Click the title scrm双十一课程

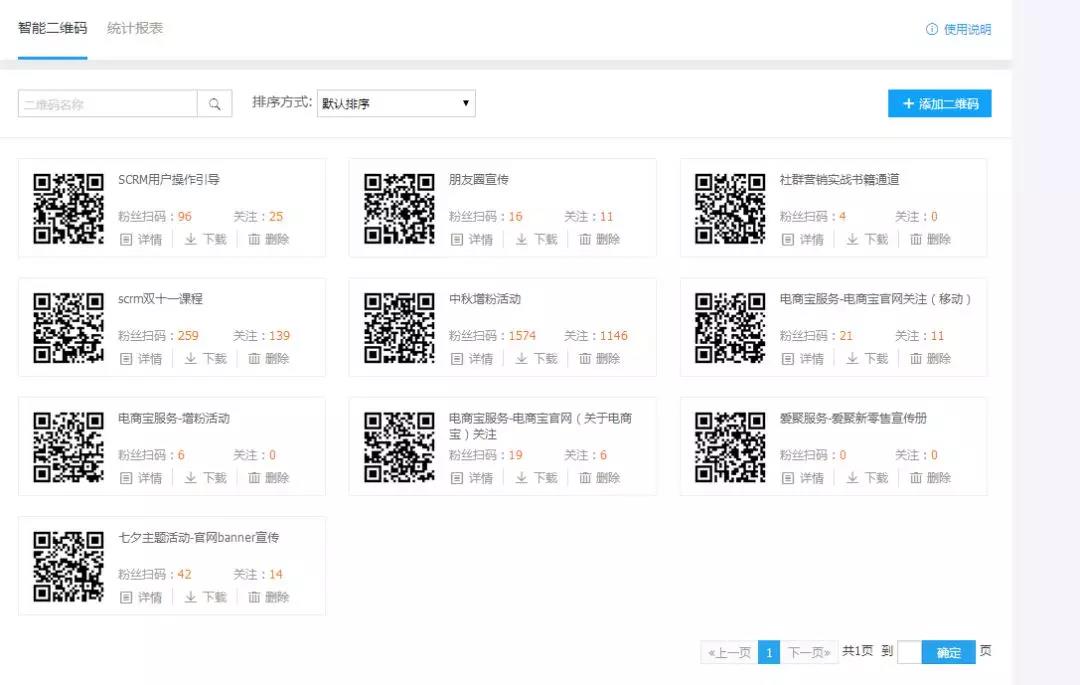160,299
